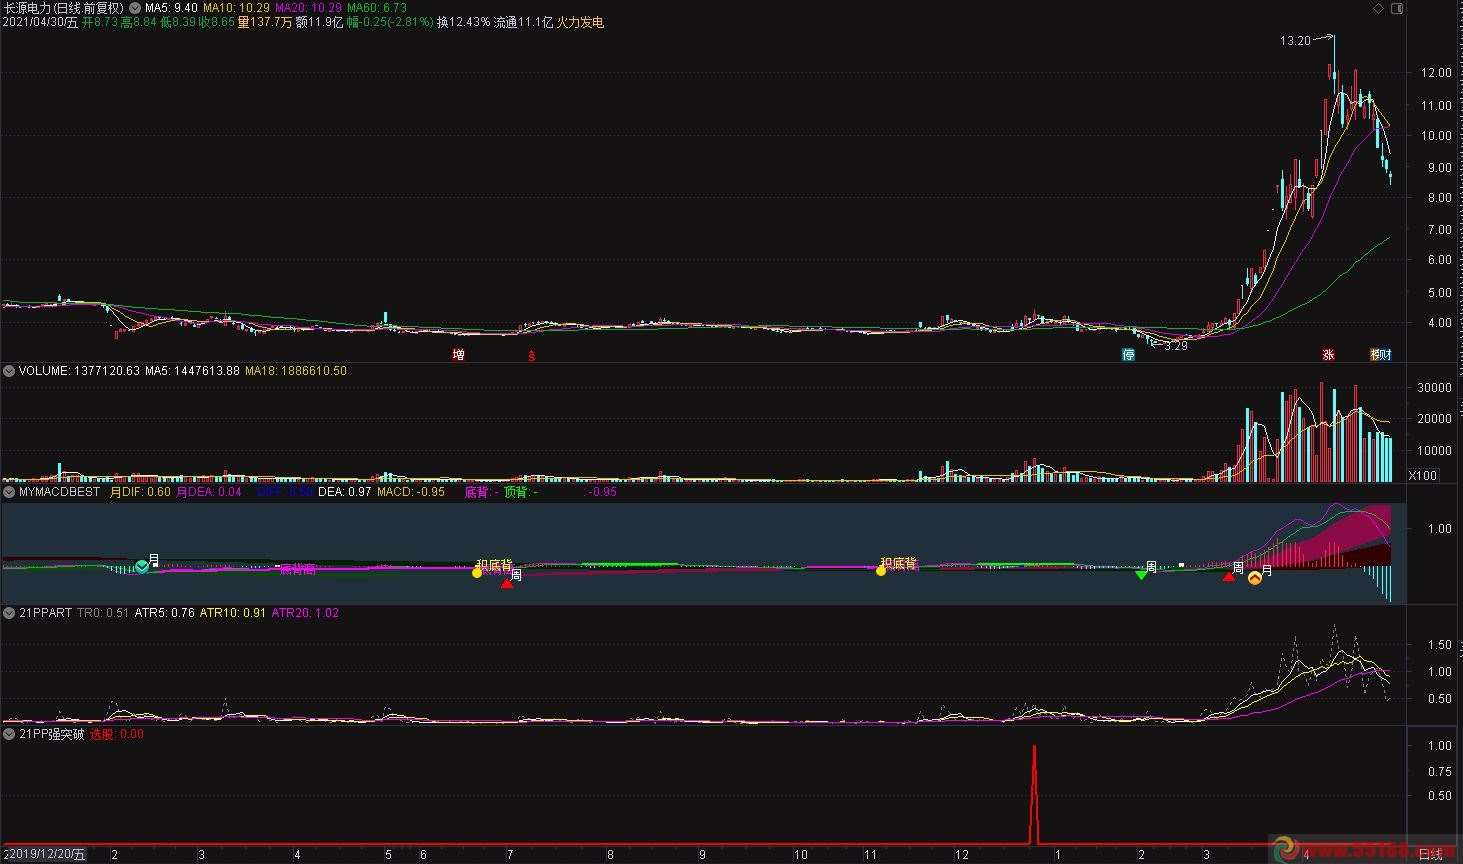
Task: Click the 日线 period label at bottom right
Action: [x=1430, y=854]
